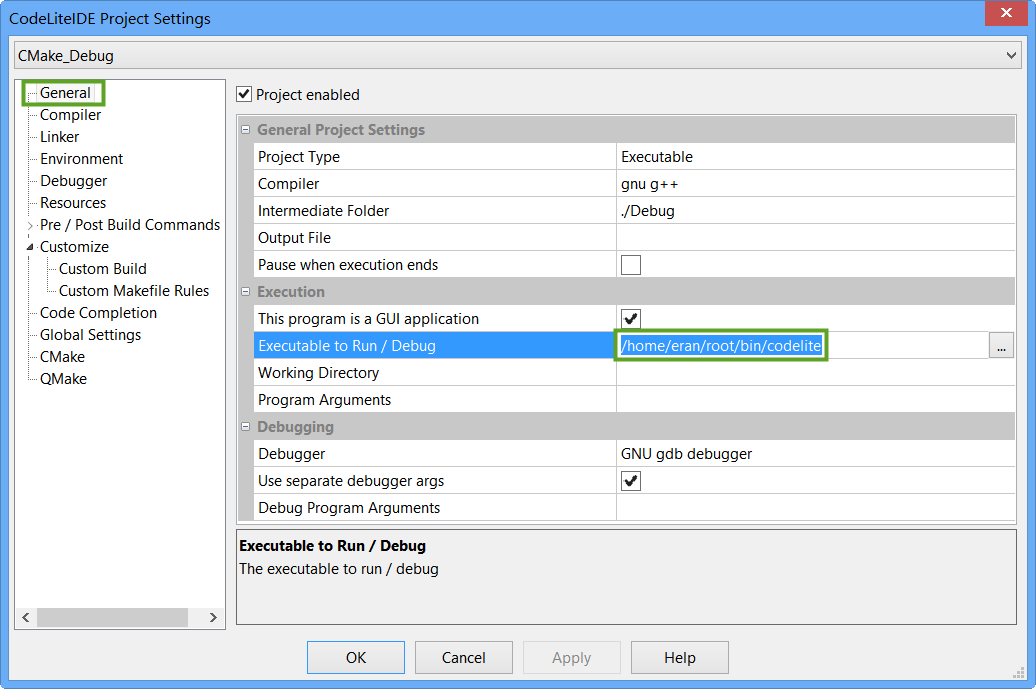Open the Custom Build page

(x=102, y=269)
